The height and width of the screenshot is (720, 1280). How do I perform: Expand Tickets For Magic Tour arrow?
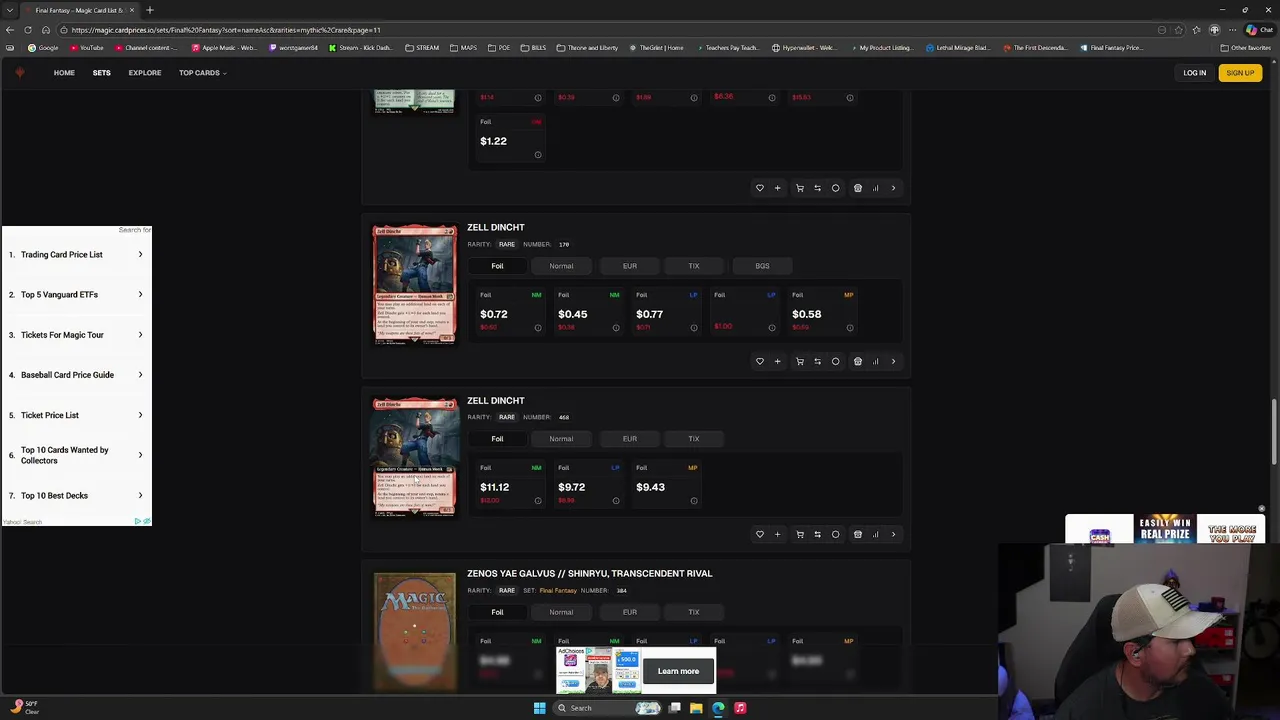pyautogui.click(x=140, y=334)
